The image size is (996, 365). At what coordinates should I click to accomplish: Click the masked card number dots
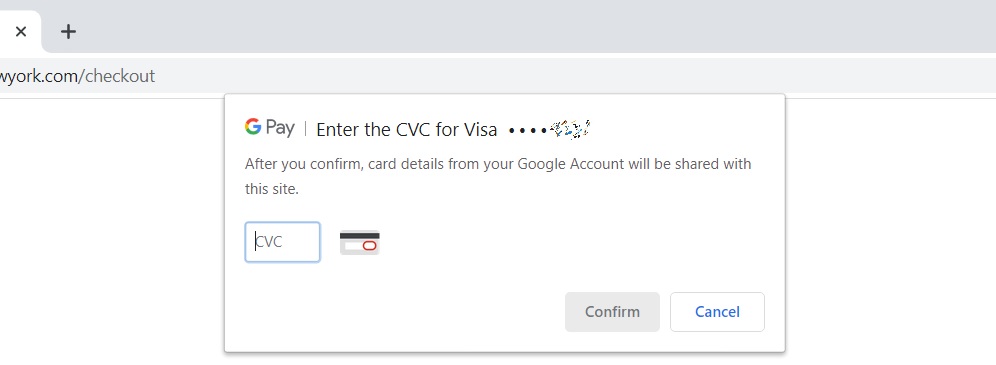[x=527, y=130]
